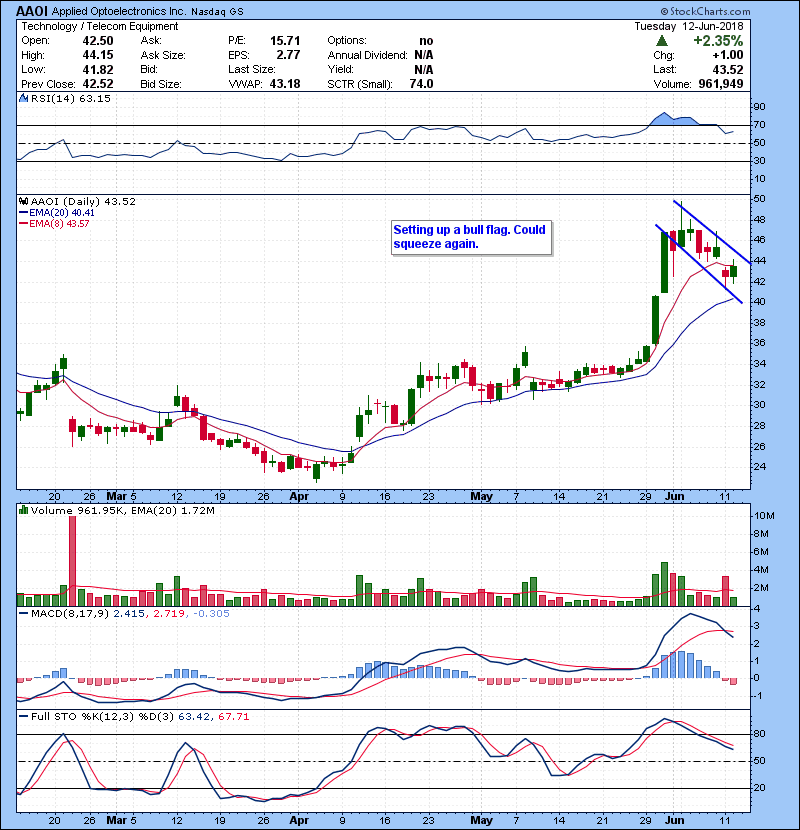Click the High value 44.15
The image size is (800, 830).
pyautogui.click(x=98, y=55)
